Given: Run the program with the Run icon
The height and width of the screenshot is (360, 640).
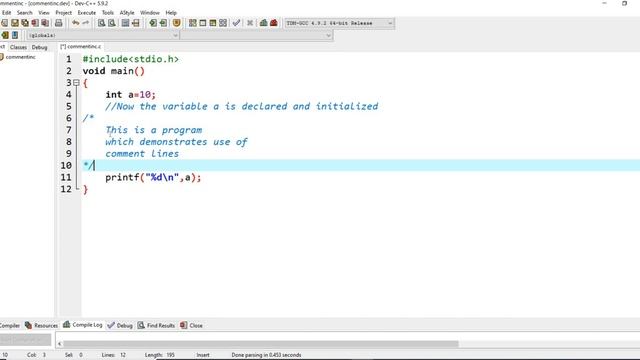Looking at the screenshot, I should (x=203, y=23).
